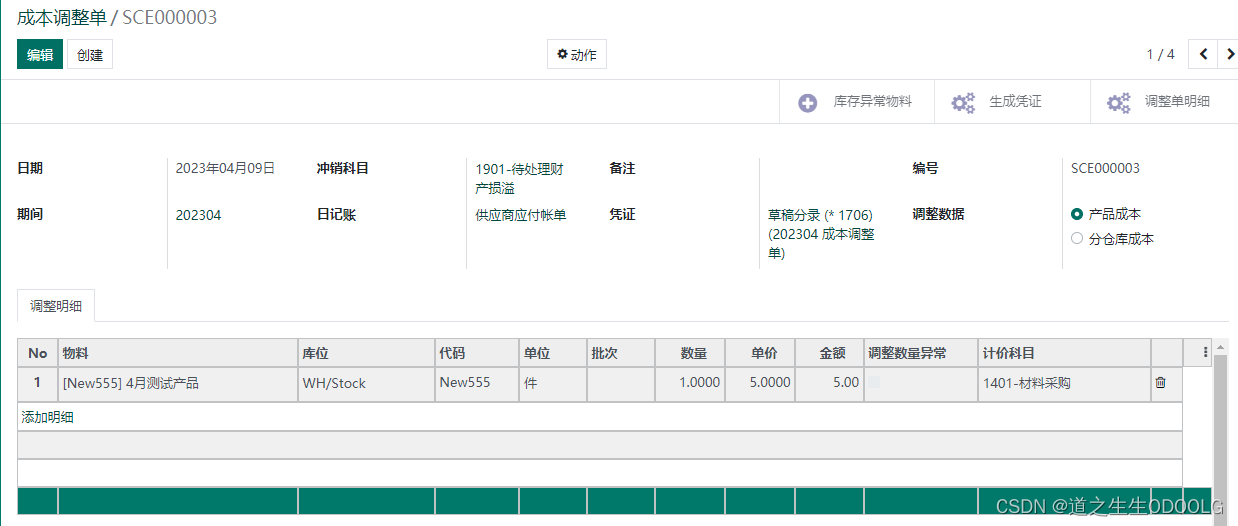Sort by 金额 column header
Viewport: 1238px width, 526px height.
[x=829, y=353]
